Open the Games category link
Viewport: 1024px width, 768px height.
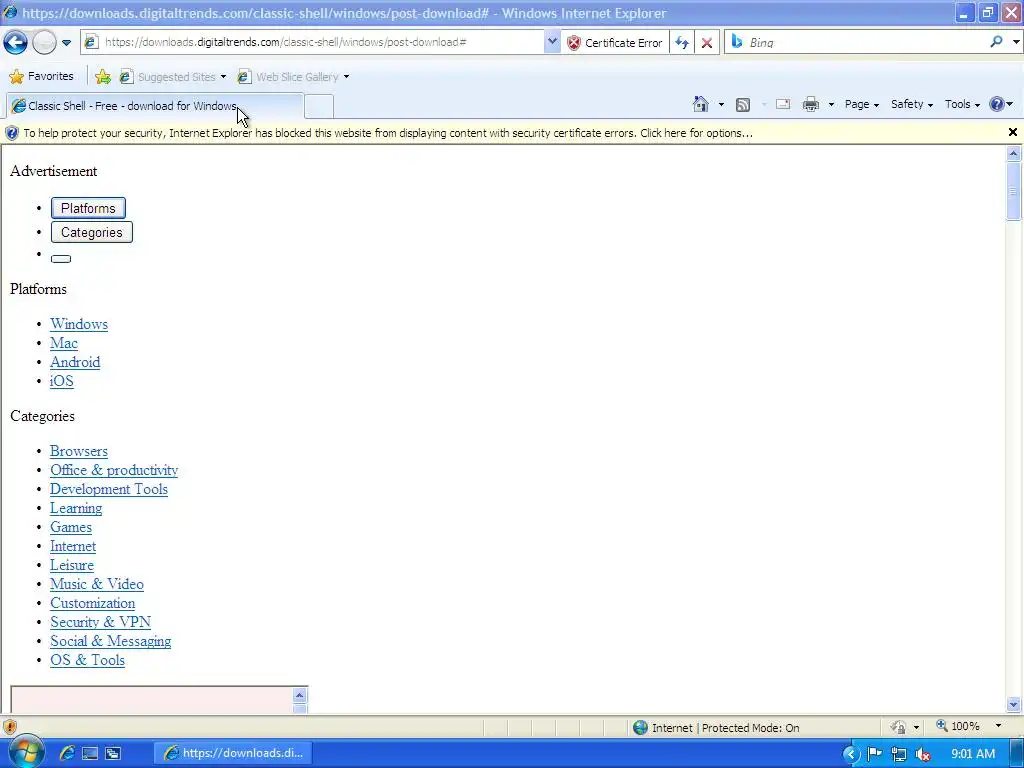click(71, 527)
